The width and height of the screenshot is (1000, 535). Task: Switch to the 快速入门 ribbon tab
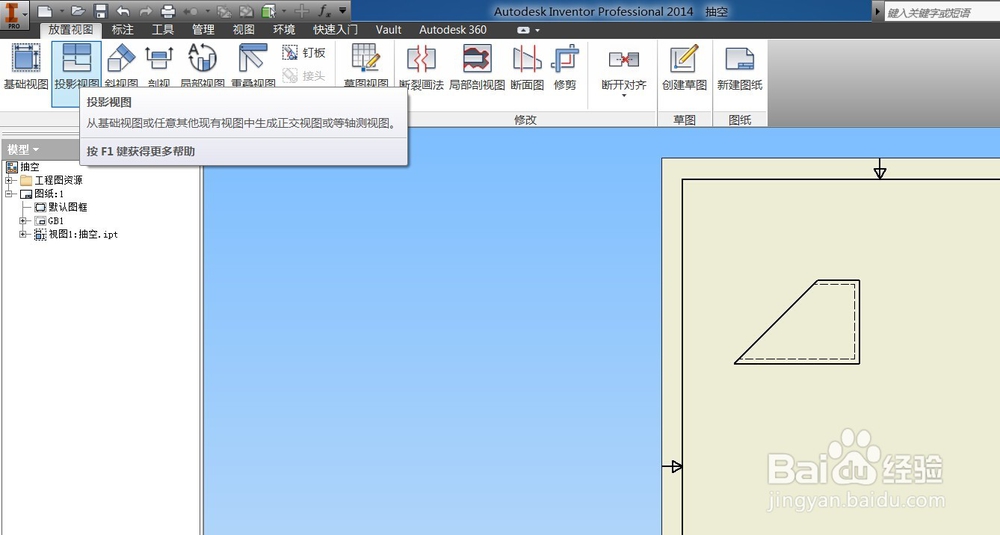pyautogui.click(x=335, y=29)
